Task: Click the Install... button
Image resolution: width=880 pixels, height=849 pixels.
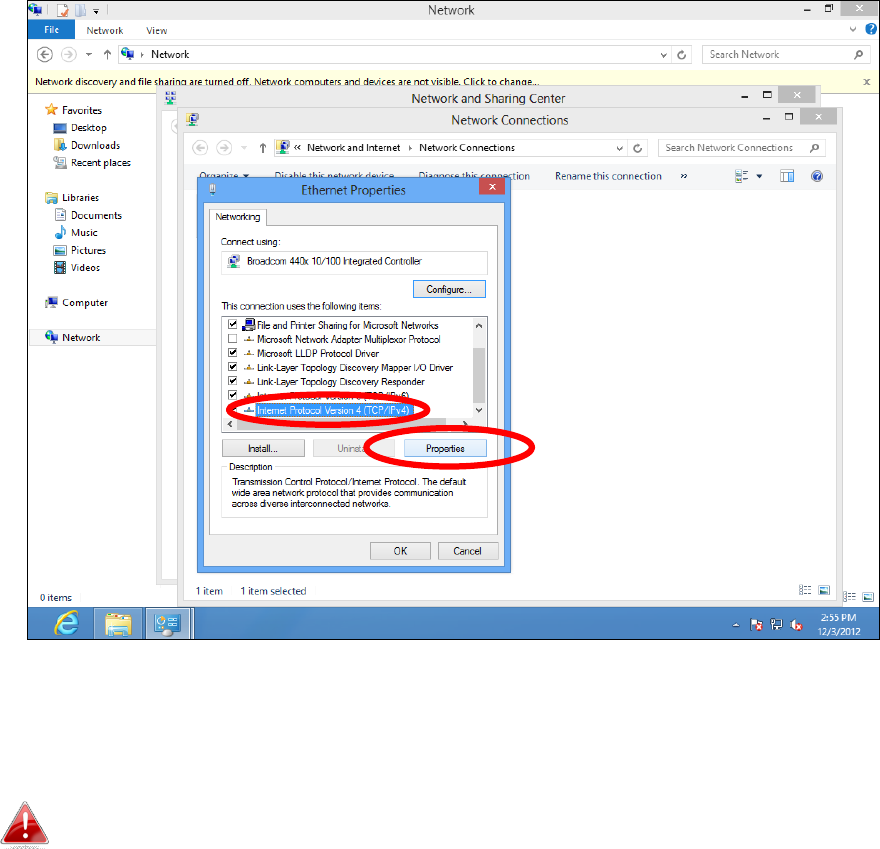Action: point(263,448)
